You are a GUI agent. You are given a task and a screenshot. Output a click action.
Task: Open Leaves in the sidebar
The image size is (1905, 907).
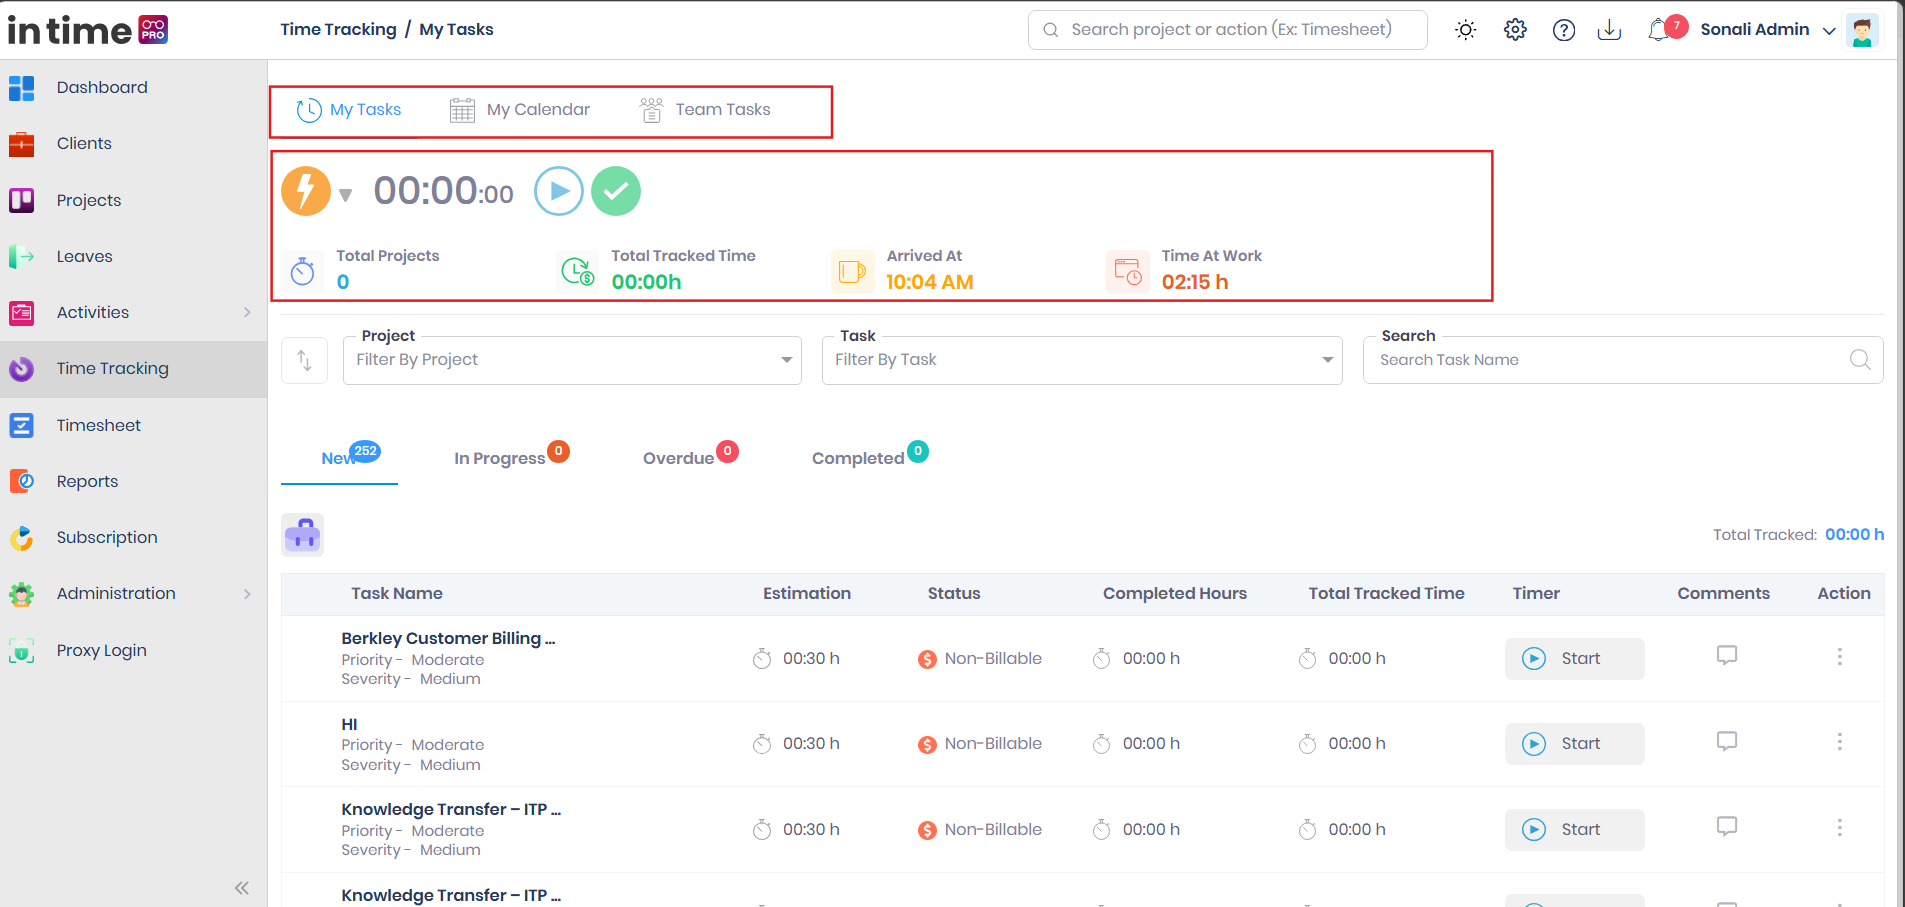(x=84, y=257)
